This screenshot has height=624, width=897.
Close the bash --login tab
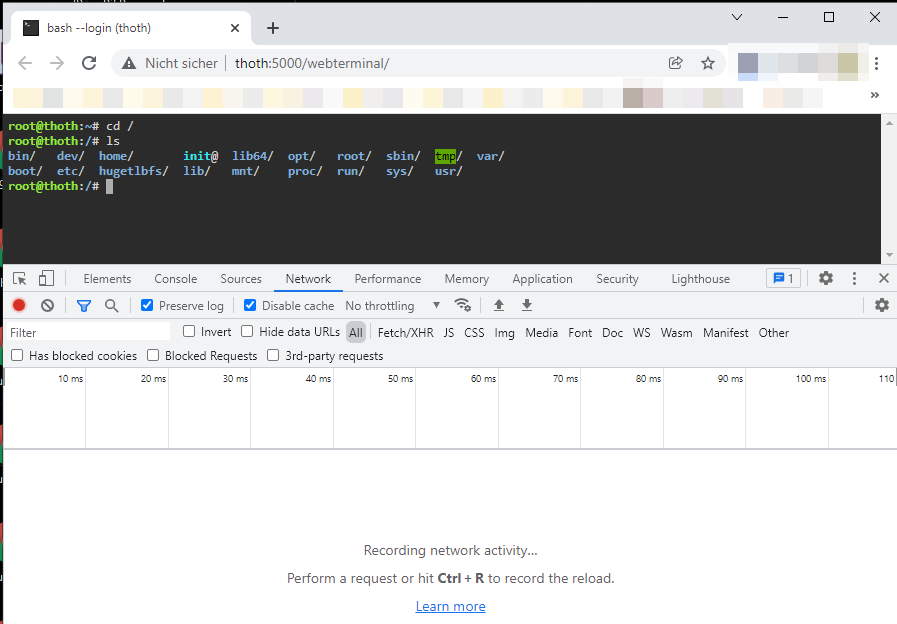coord(235,27)
